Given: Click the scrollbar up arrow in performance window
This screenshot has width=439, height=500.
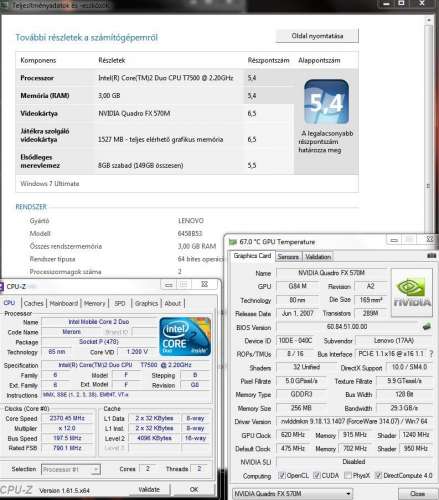Looking at the screenshot, I should (429, 20).
